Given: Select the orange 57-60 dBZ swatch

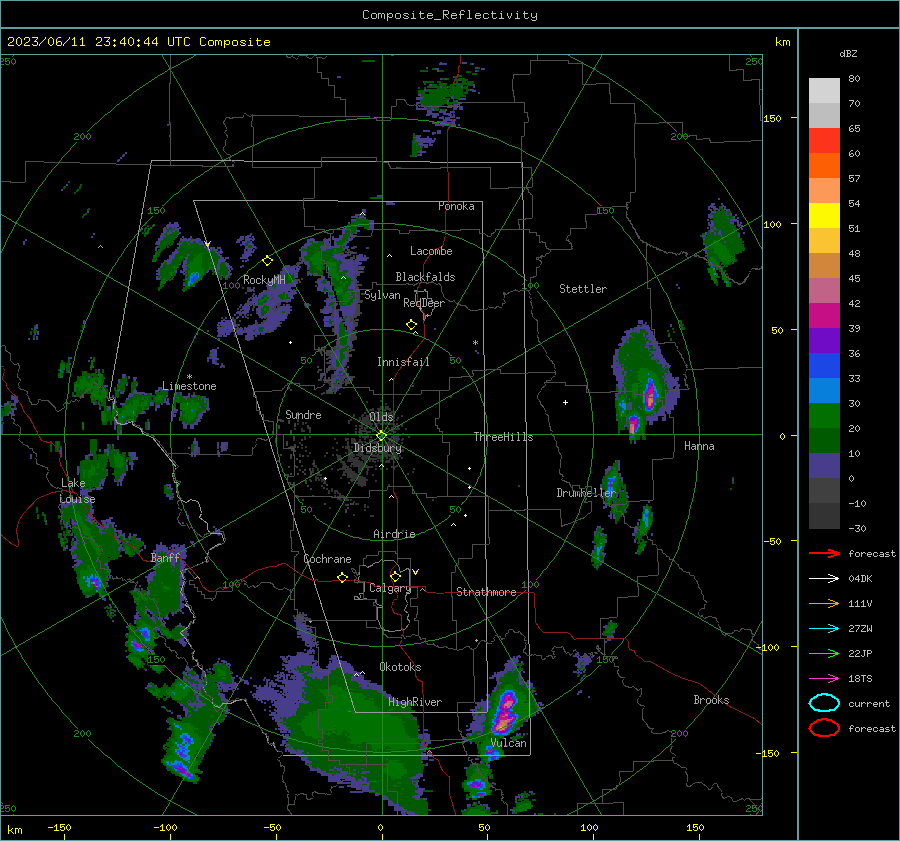Looking at the screenshot, I should pyautogui.click(x=824, y=165).
